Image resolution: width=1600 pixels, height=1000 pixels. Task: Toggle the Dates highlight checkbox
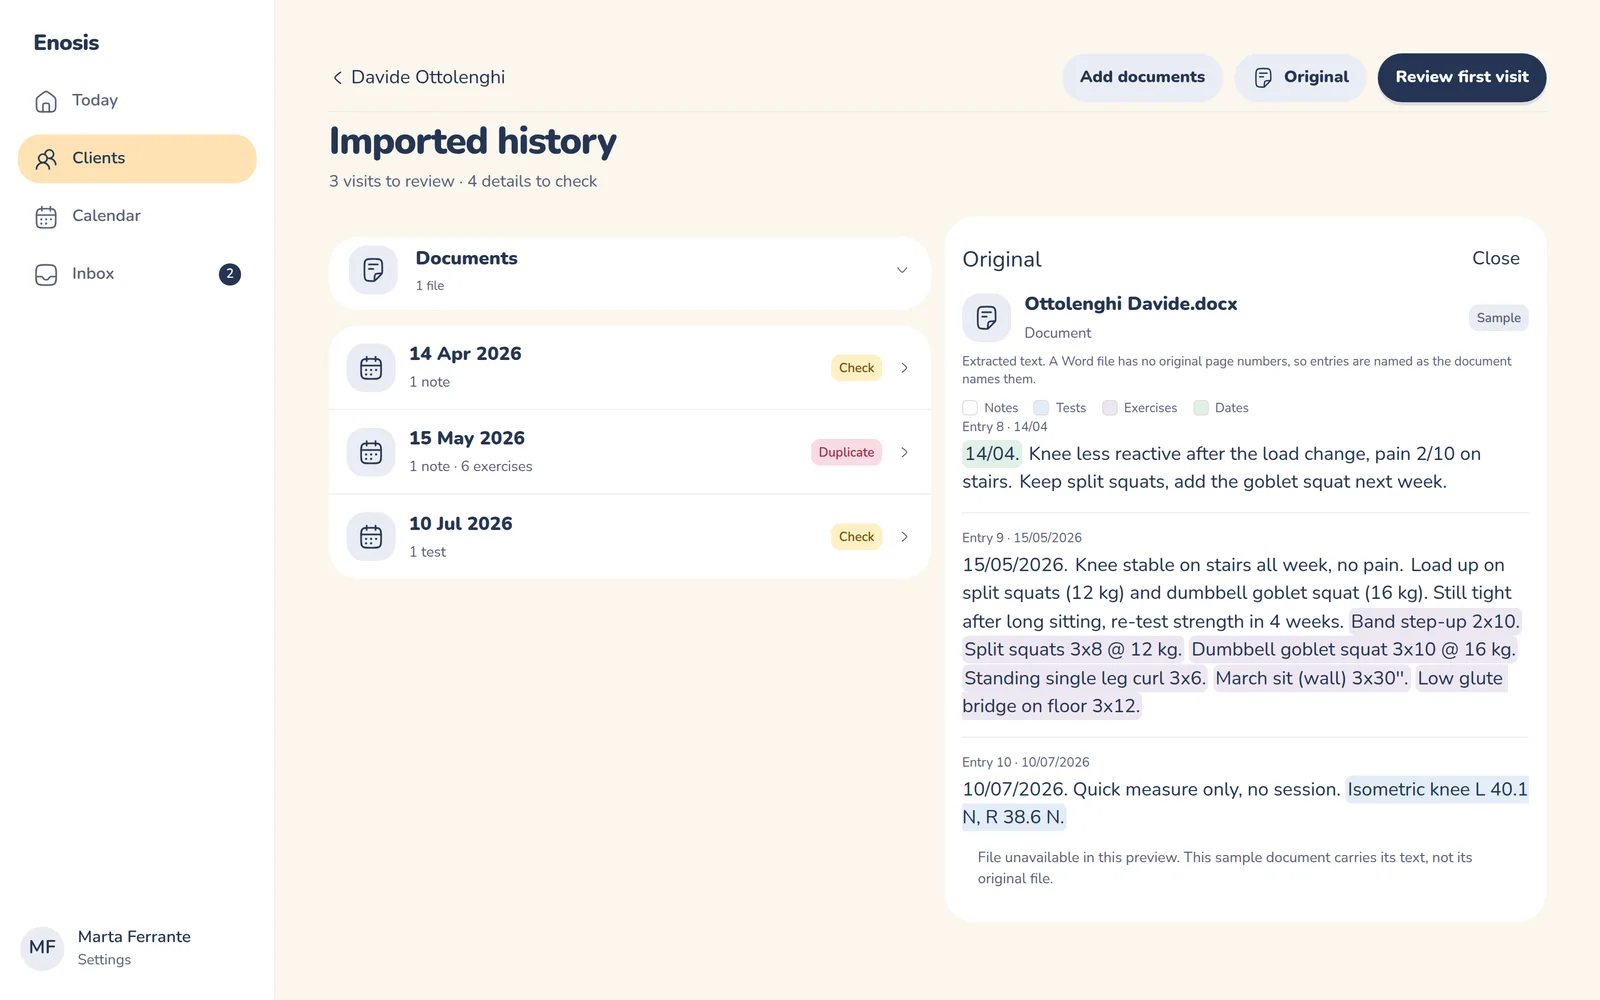click(1201, 408)
